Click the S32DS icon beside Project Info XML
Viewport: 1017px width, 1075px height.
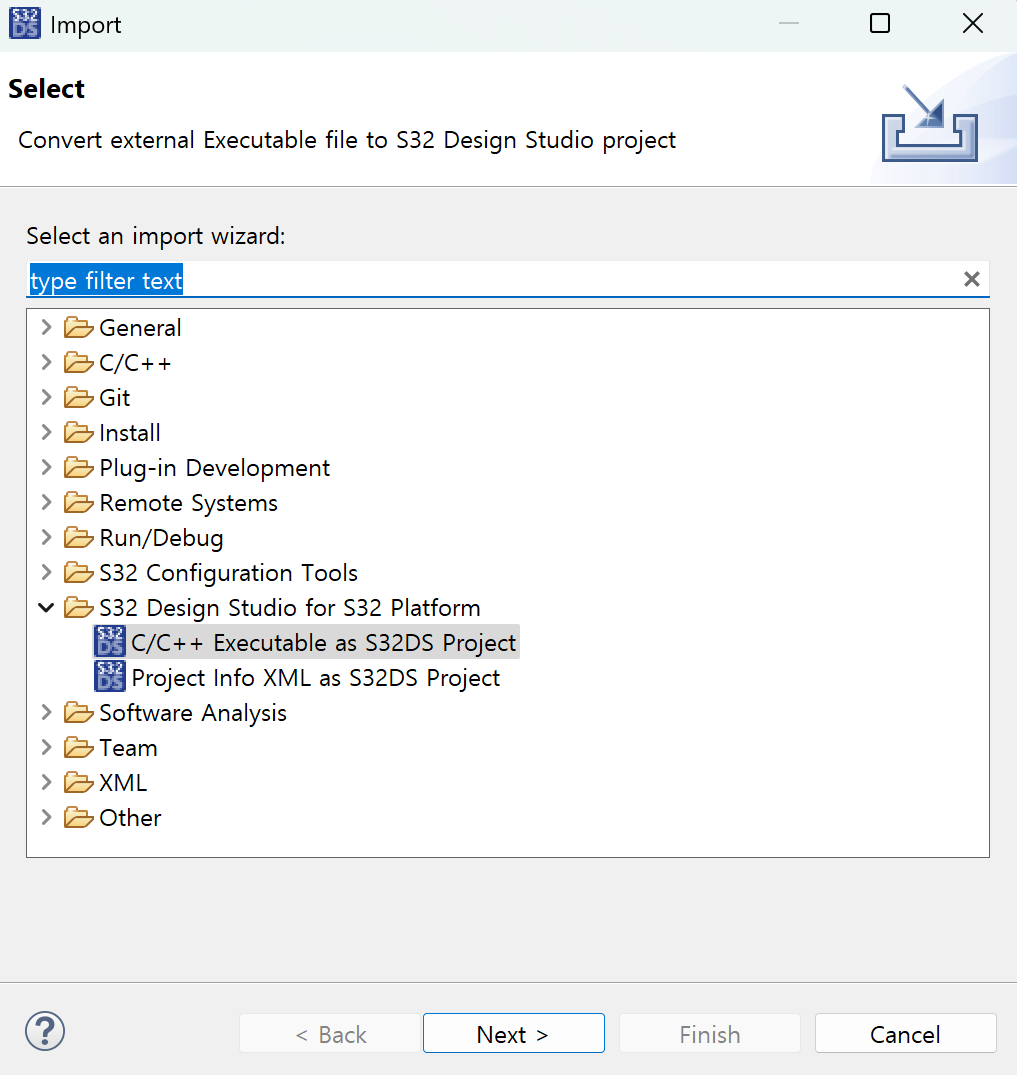[x=110, y=677]
